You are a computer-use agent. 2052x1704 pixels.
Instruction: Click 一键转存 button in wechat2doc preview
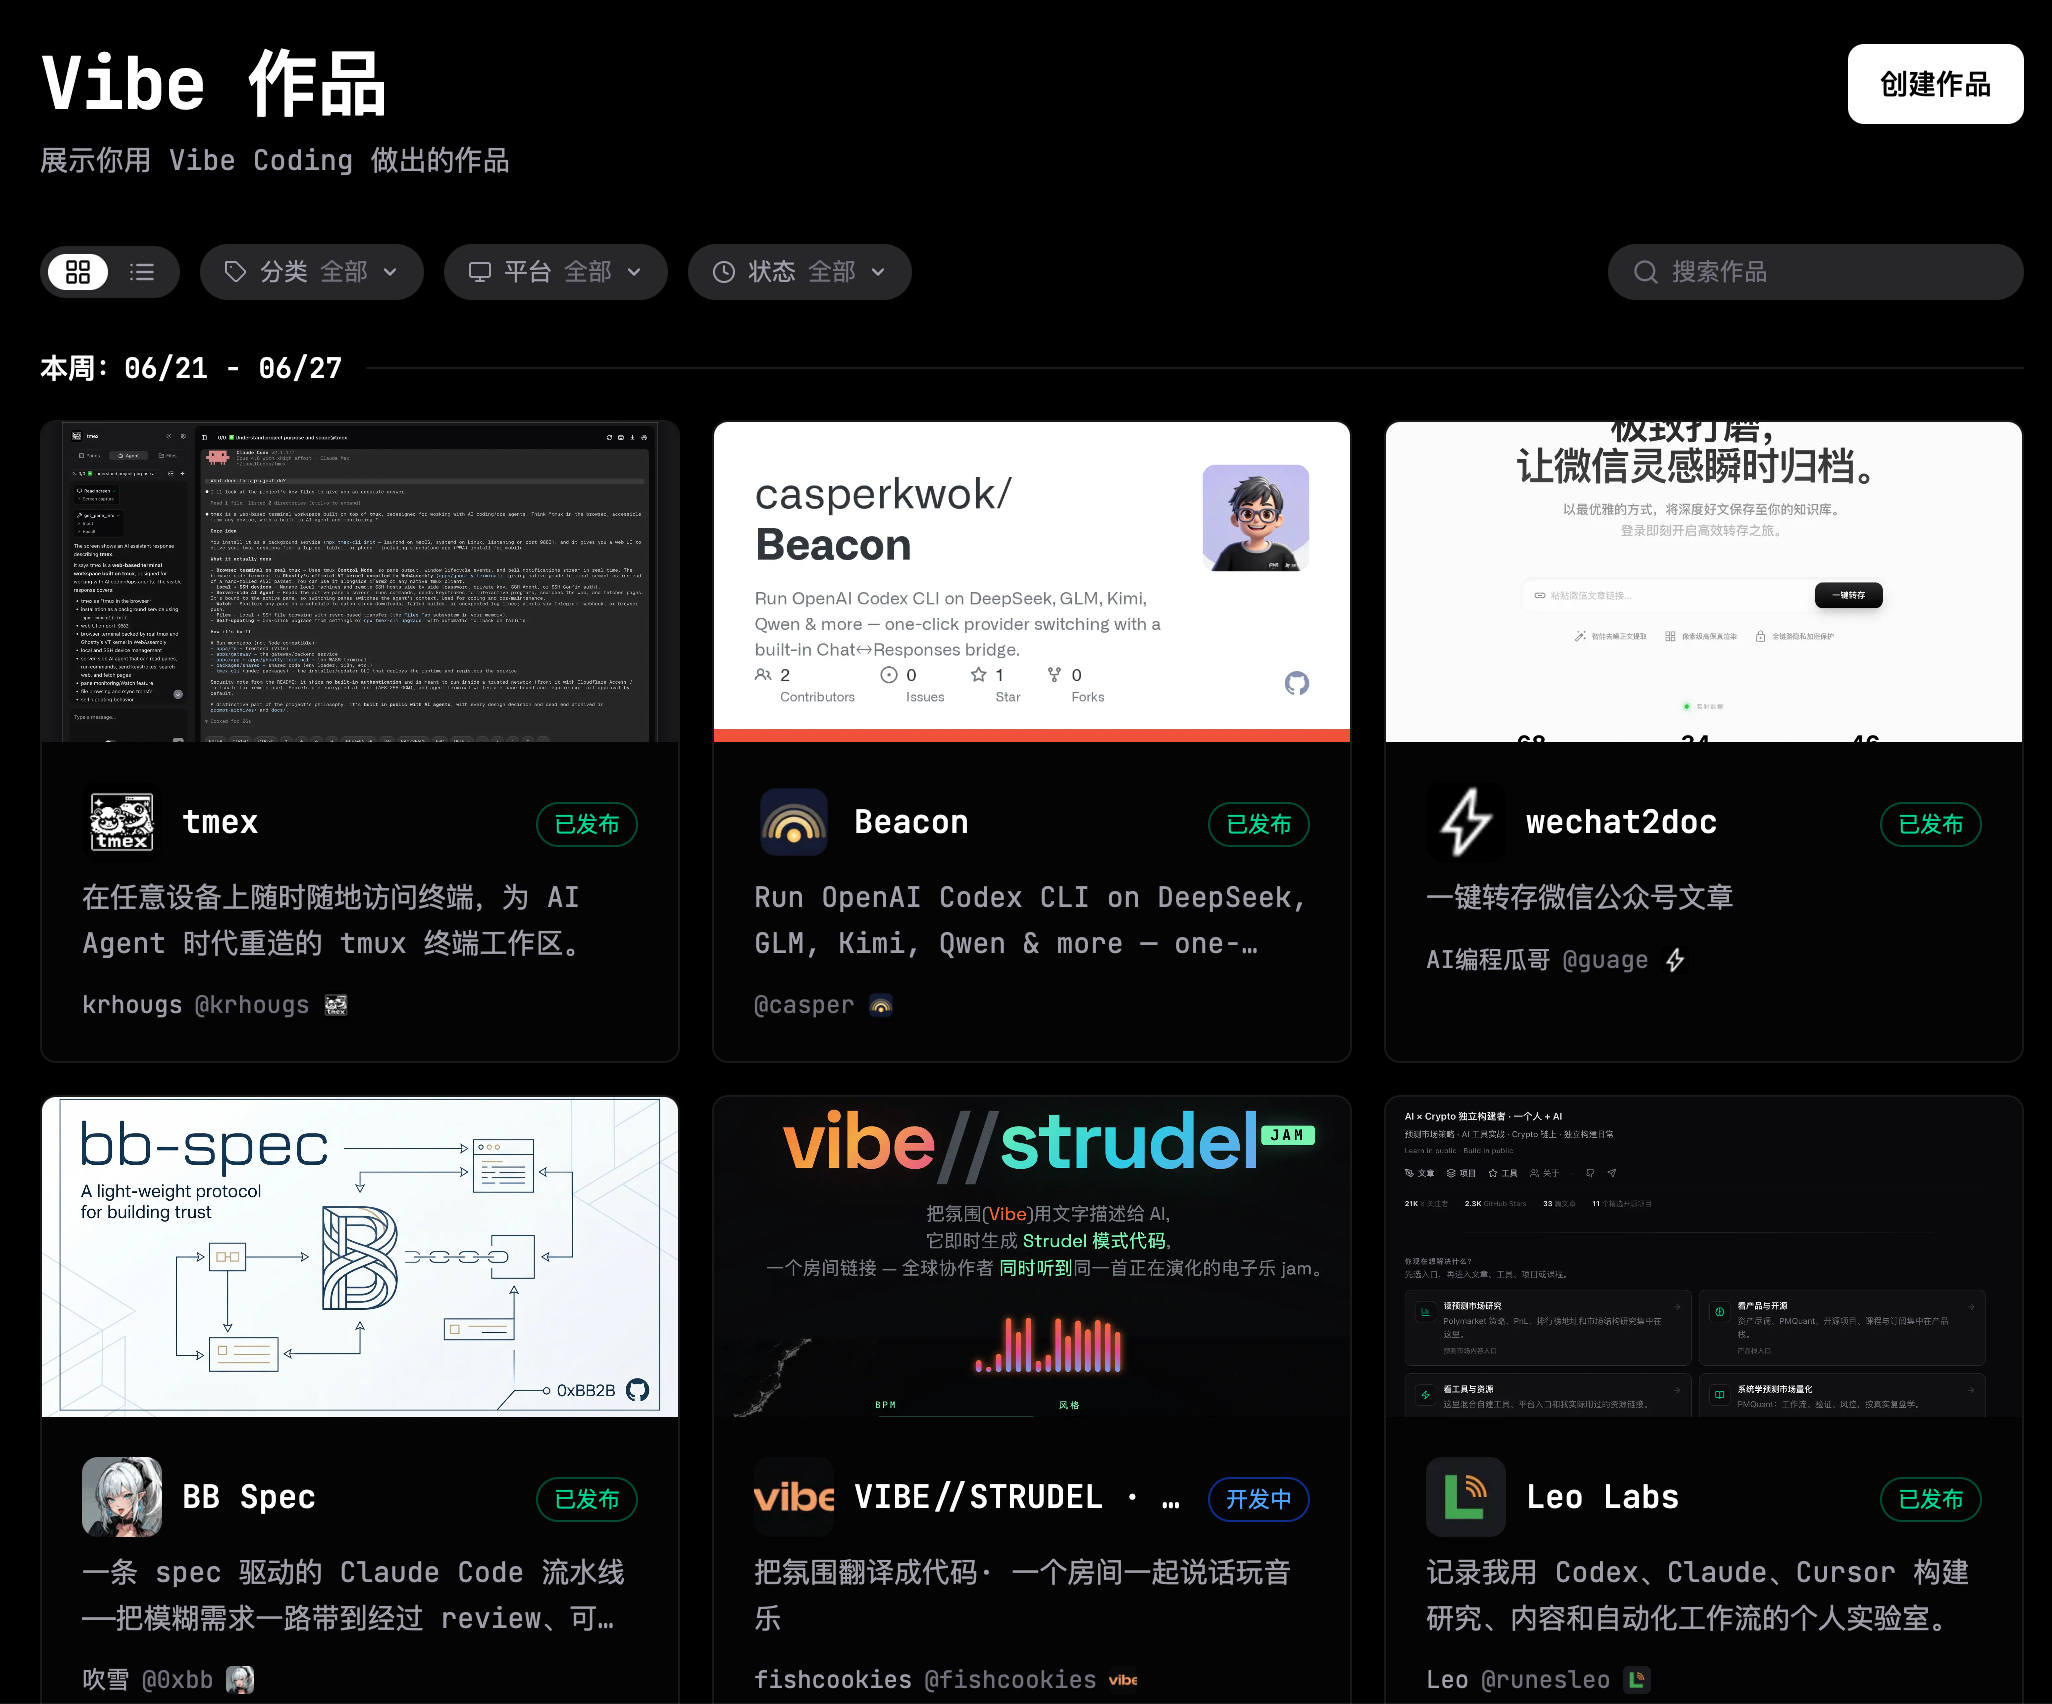tap(1848, 595)
